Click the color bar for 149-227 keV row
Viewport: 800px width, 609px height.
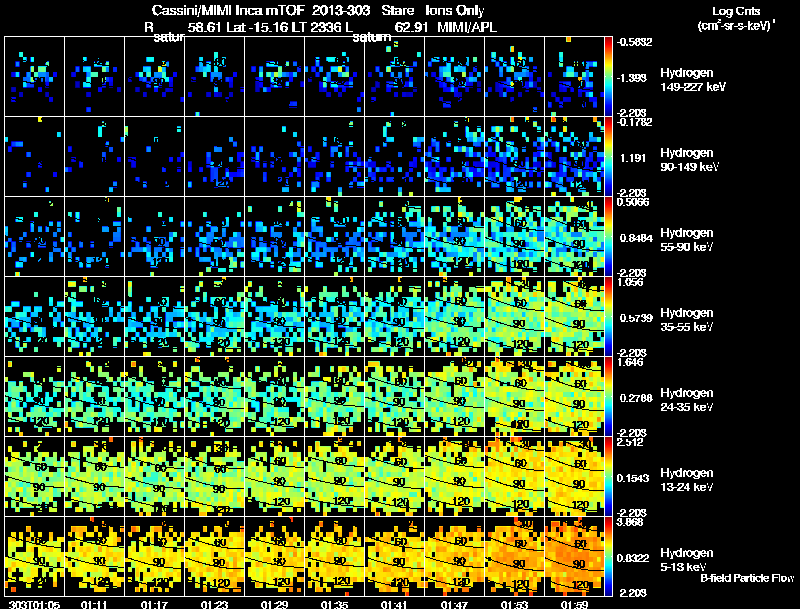pos(608,77)
